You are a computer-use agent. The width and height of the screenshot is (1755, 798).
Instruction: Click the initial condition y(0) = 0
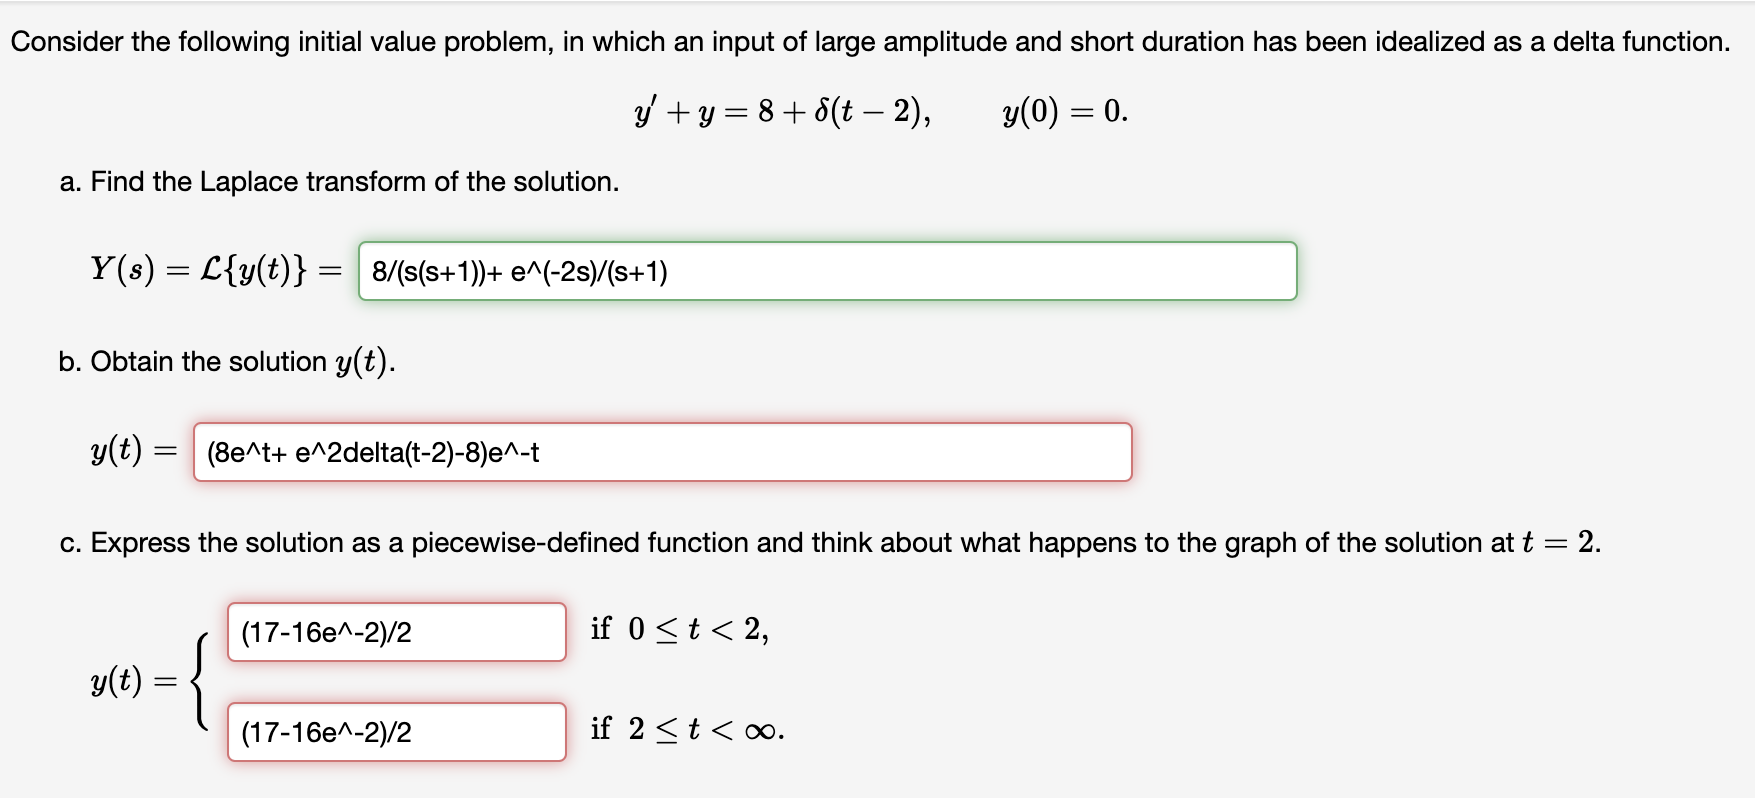click(1062, 111)
